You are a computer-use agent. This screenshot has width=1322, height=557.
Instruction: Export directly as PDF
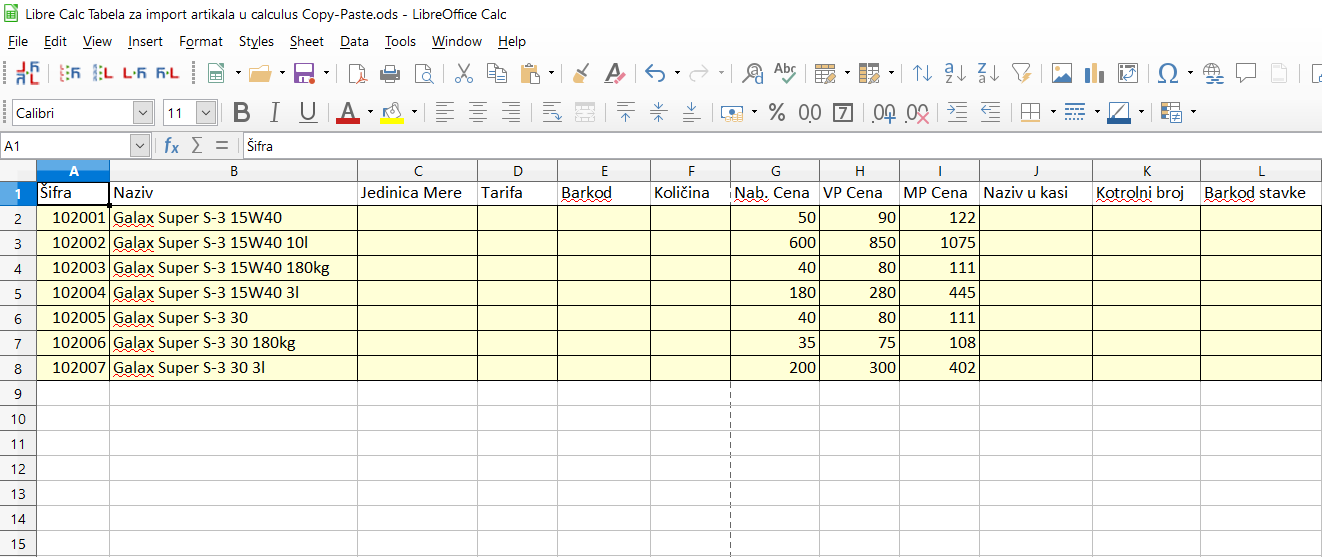point(358,73)
